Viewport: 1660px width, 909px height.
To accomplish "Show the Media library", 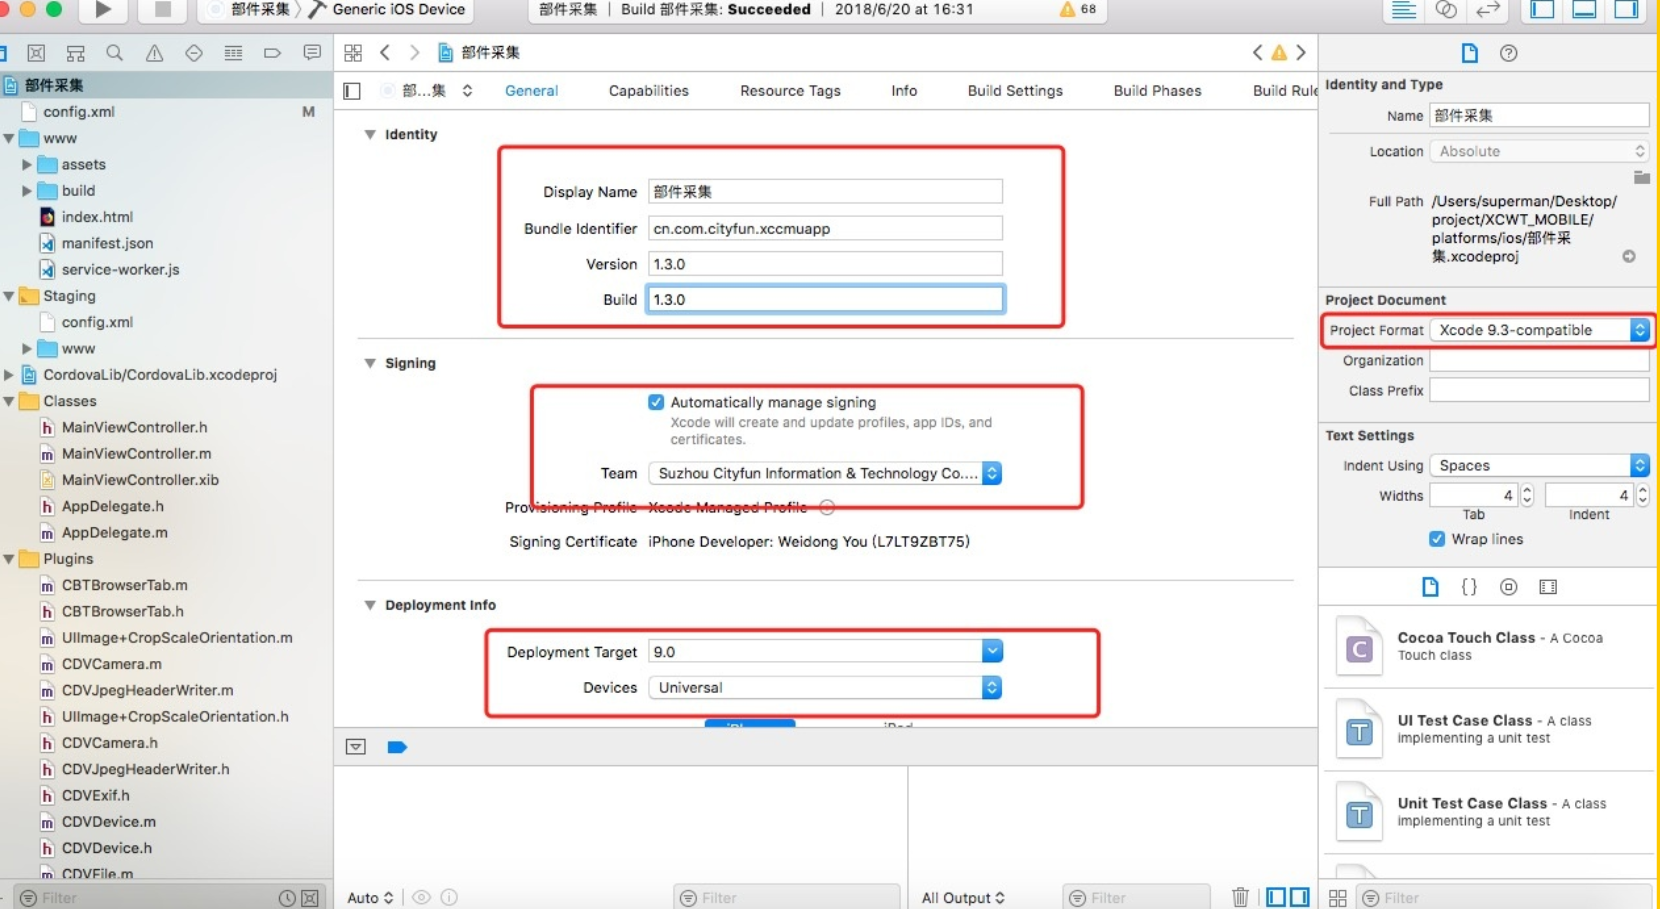I will coord(1548,587).
